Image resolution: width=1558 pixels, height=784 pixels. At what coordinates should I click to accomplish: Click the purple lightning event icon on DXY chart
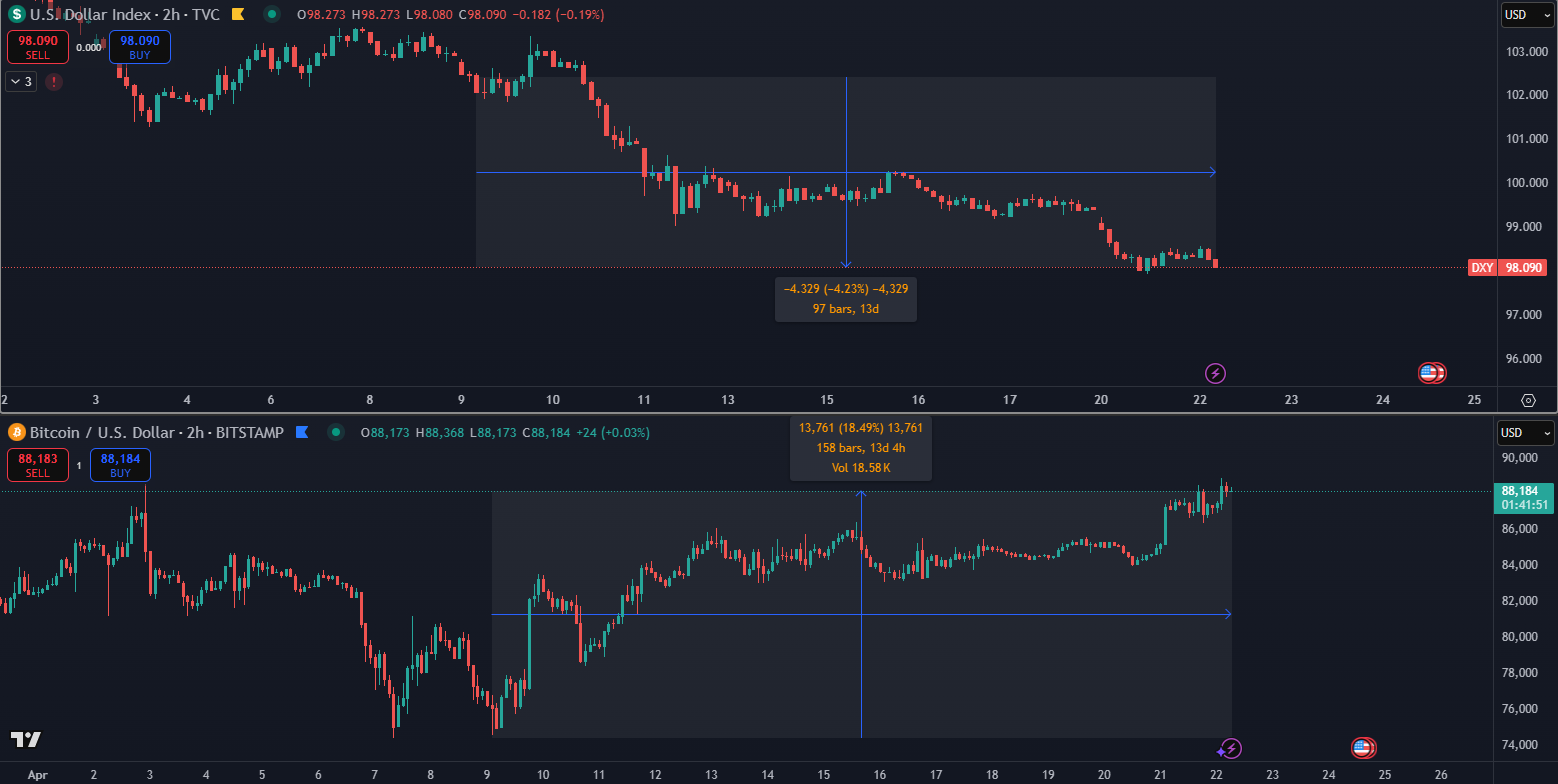click(x=1216, y=373)
